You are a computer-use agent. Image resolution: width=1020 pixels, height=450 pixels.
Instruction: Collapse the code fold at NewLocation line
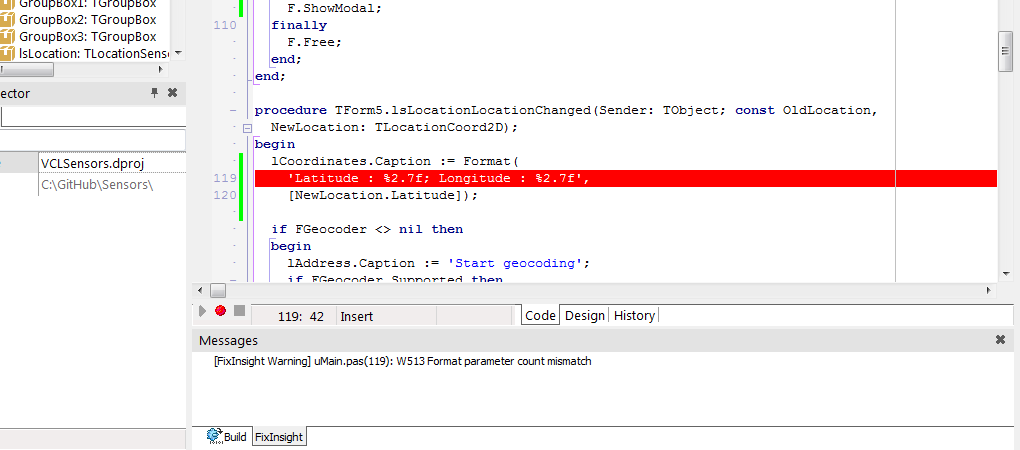247,128
